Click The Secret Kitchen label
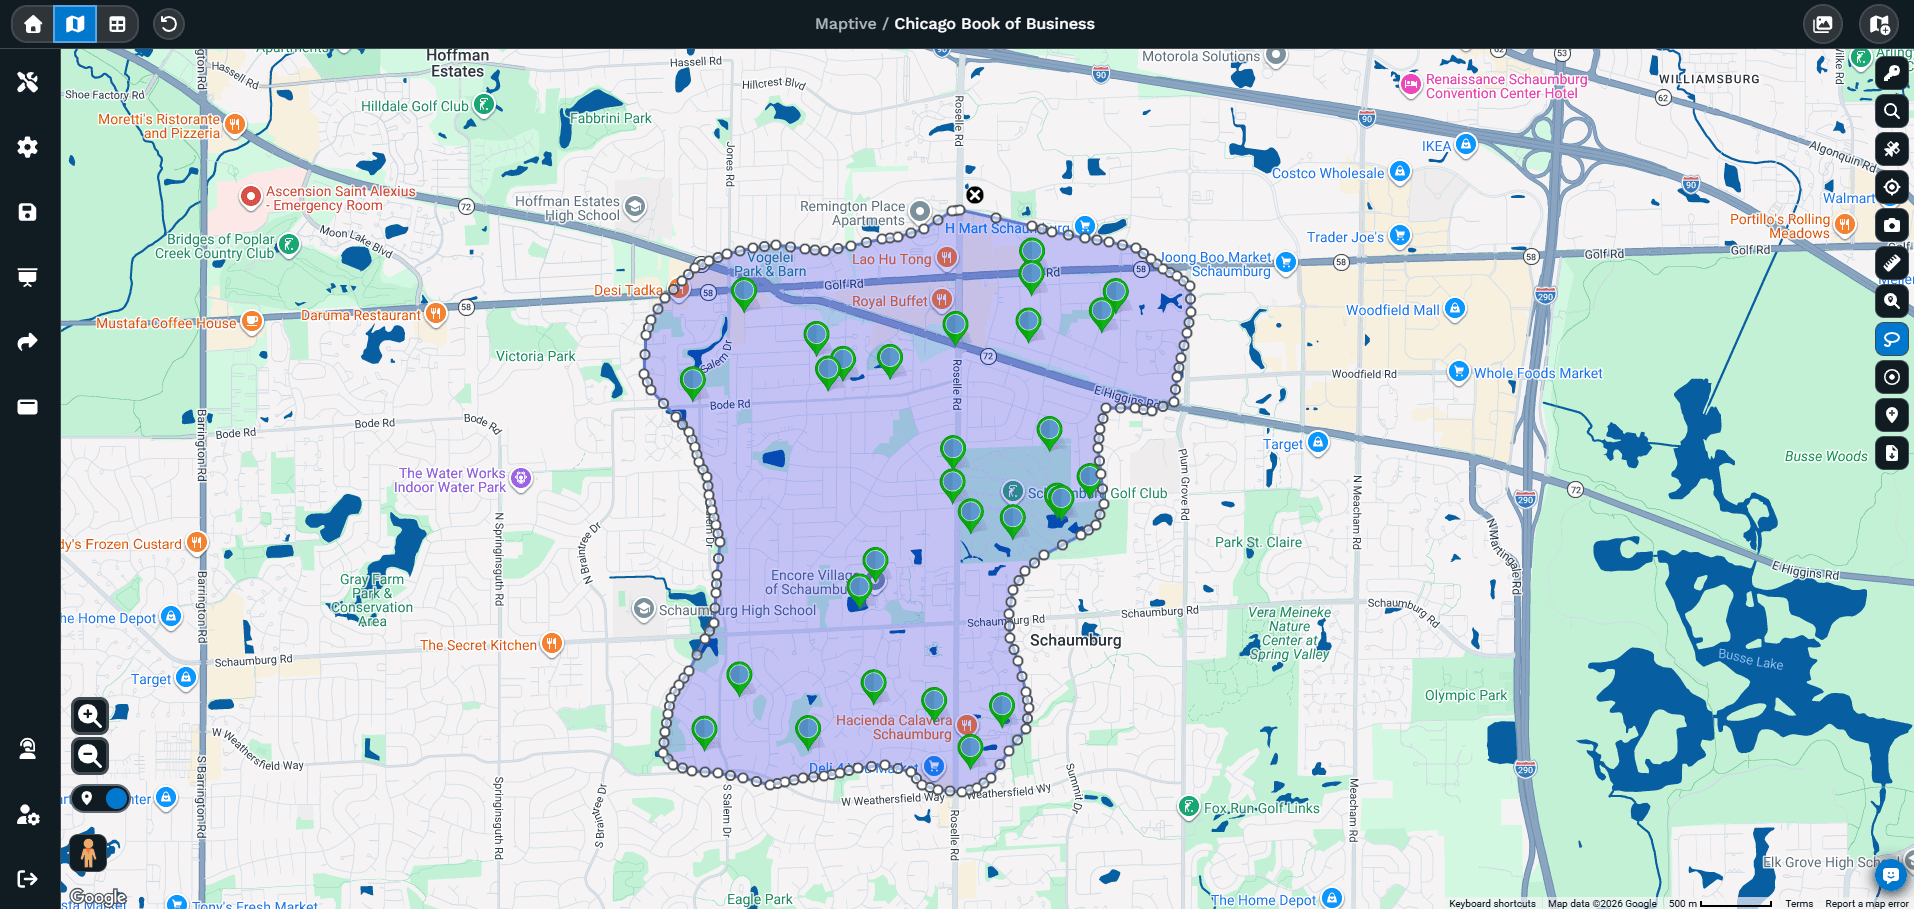The image size is (1914, 909). tap(478, 645)
